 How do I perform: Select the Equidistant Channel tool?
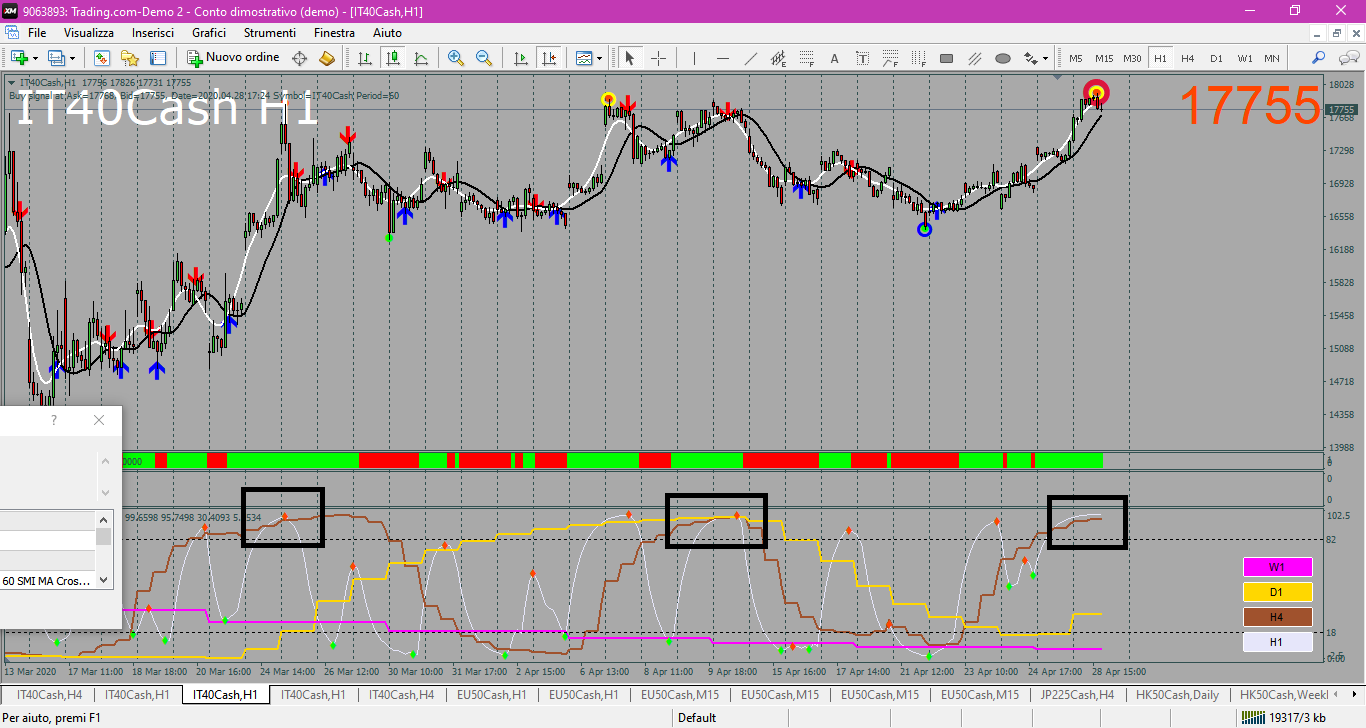(779, 58)
